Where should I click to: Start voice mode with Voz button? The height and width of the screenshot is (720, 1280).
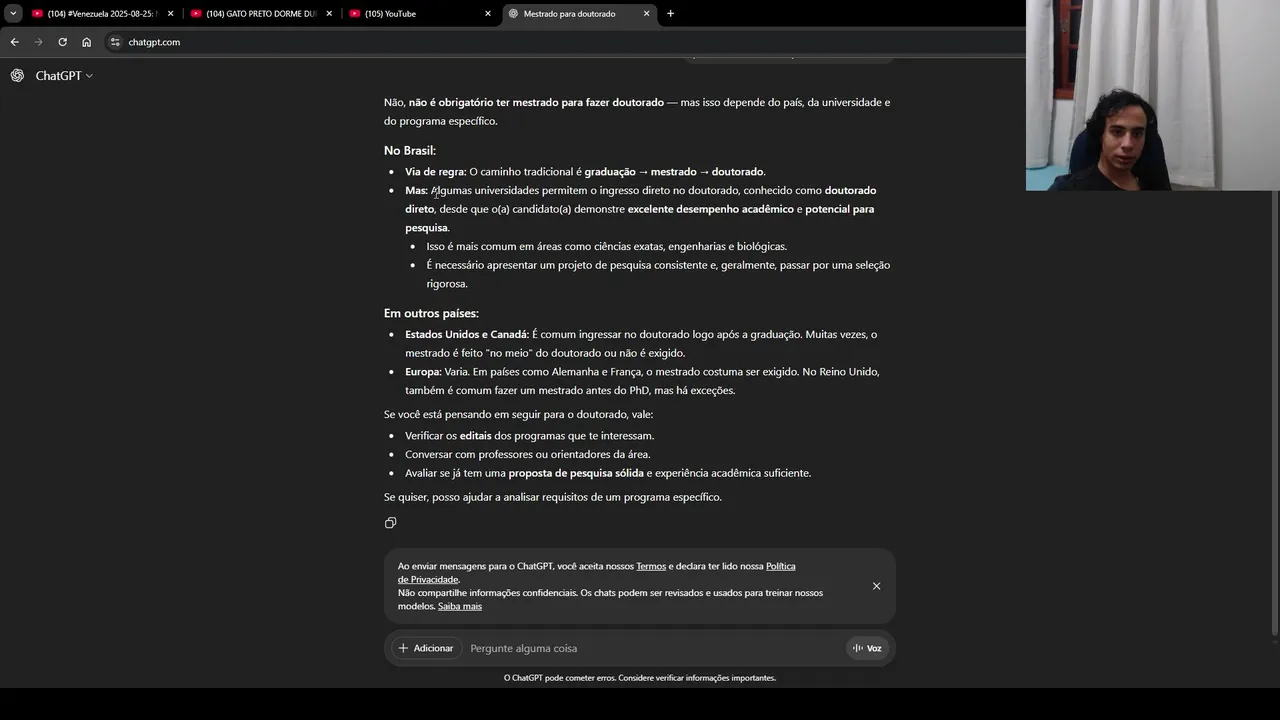click(867, 648)
